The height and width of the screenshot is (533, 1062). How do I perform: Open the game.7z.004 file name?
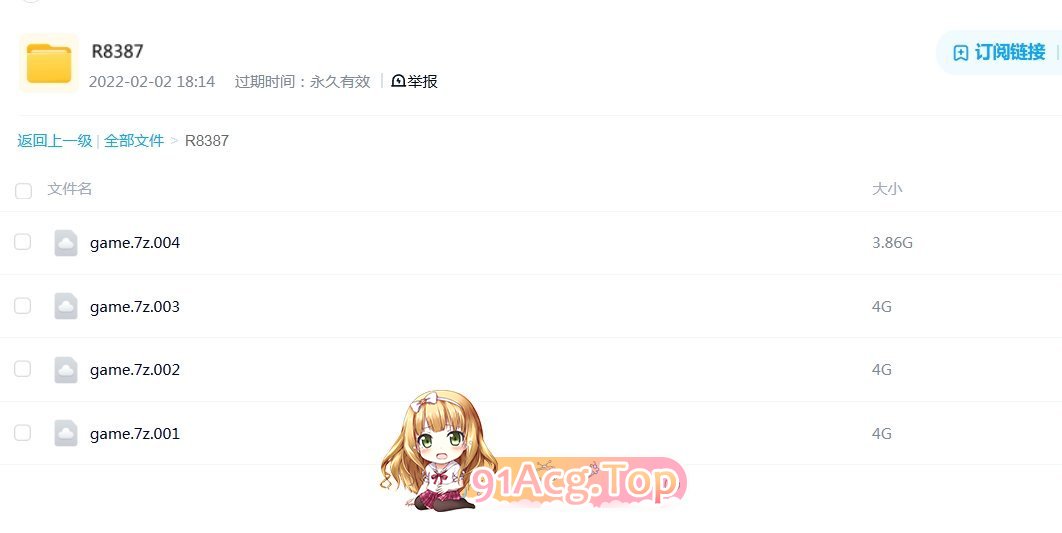(135, 242)
